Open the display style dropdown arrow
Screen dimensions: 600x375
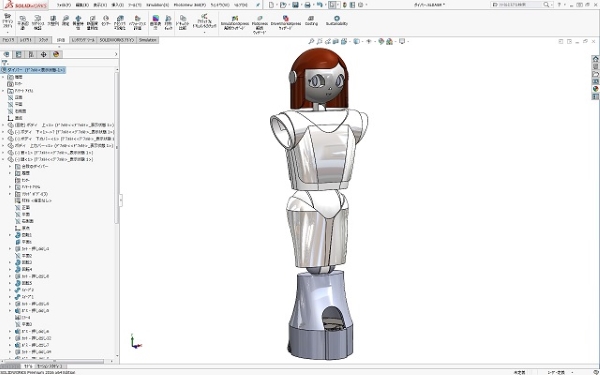(361, 41)
